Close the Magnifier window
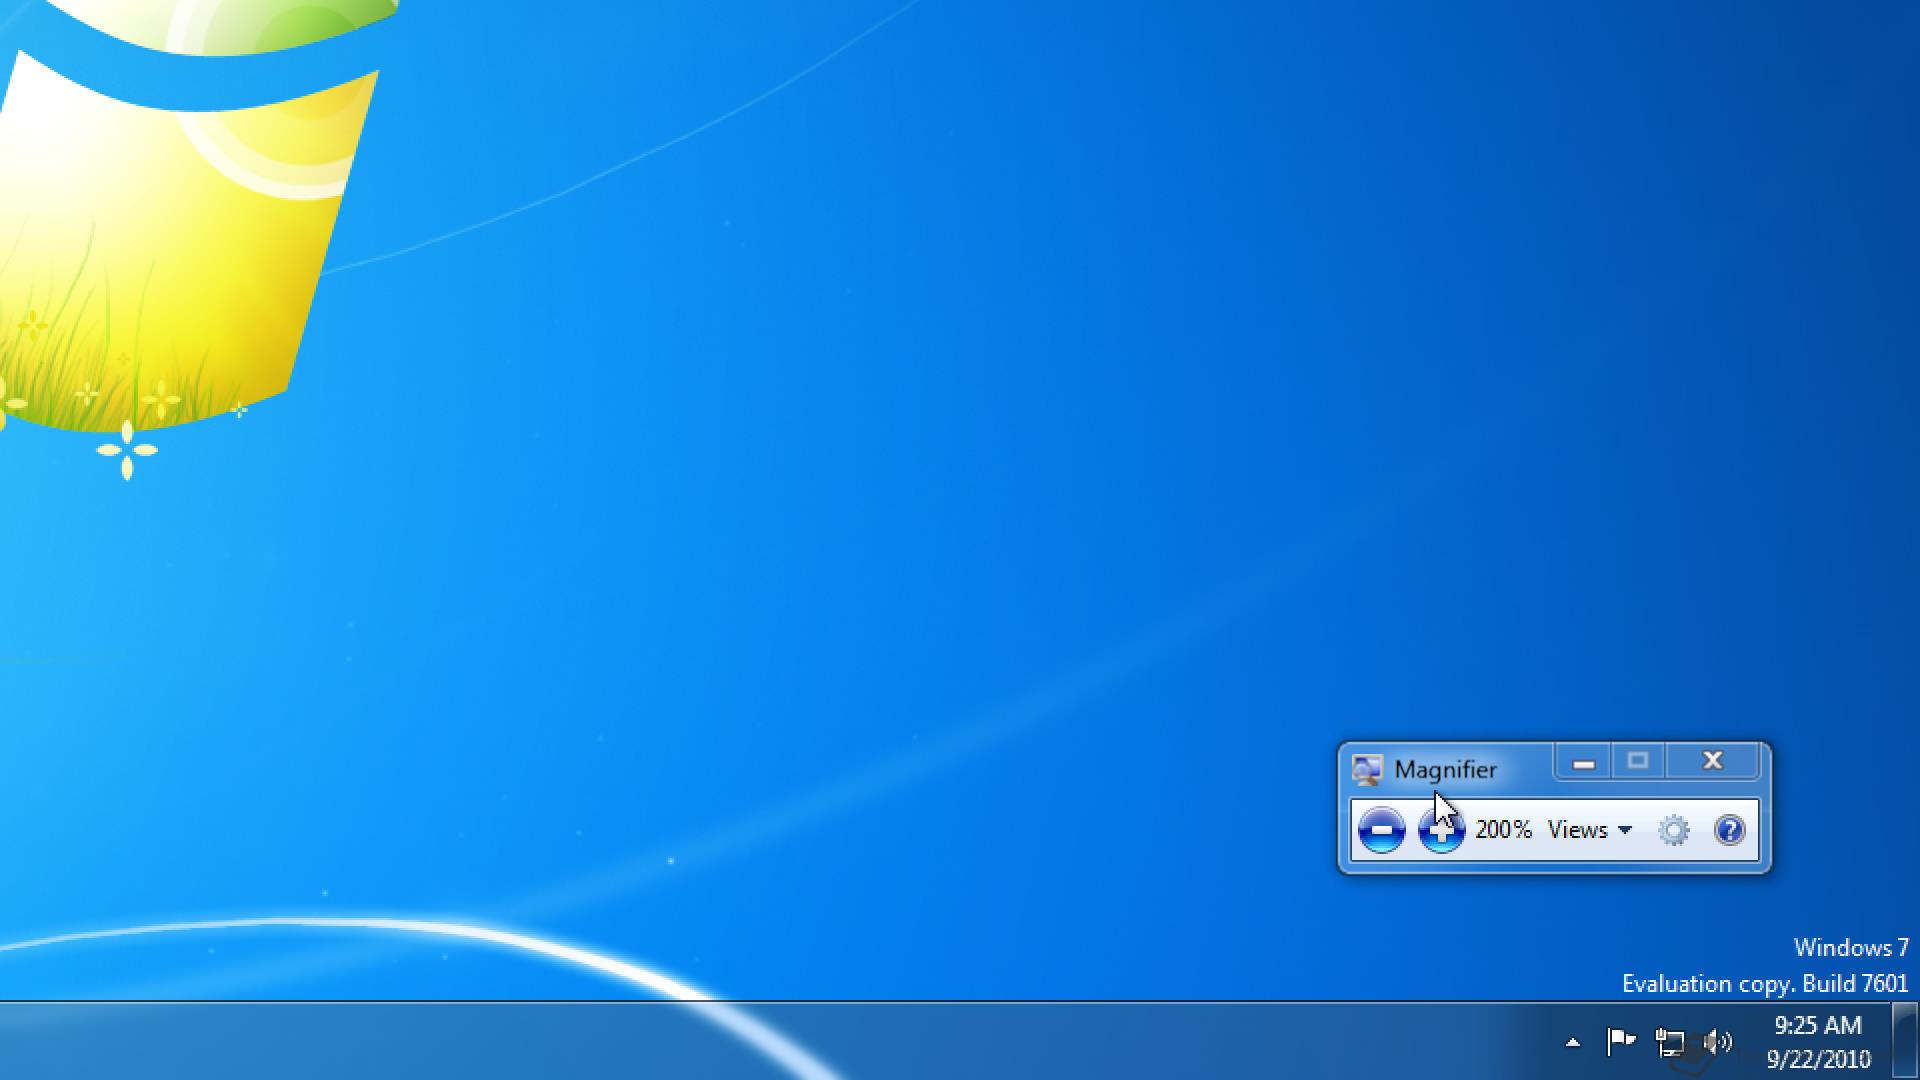Screen dimensions: 1920x1080 (1712, 762)
